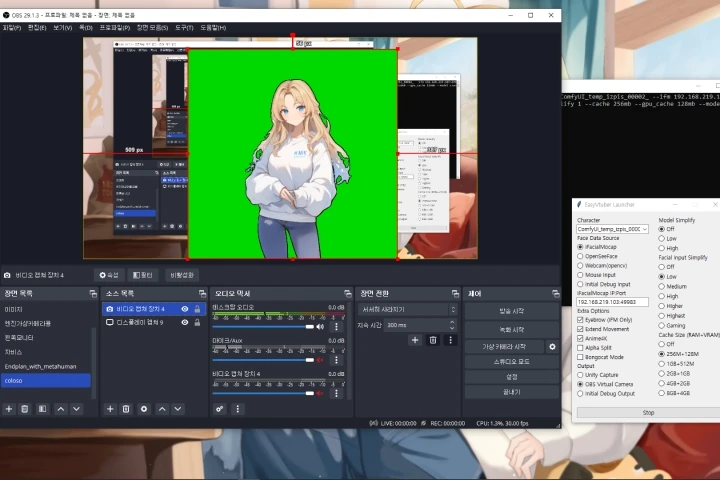Pop out the 장면 전환 dock icon
The width and height of the screenshot is (720, 480).
point(456,294)
